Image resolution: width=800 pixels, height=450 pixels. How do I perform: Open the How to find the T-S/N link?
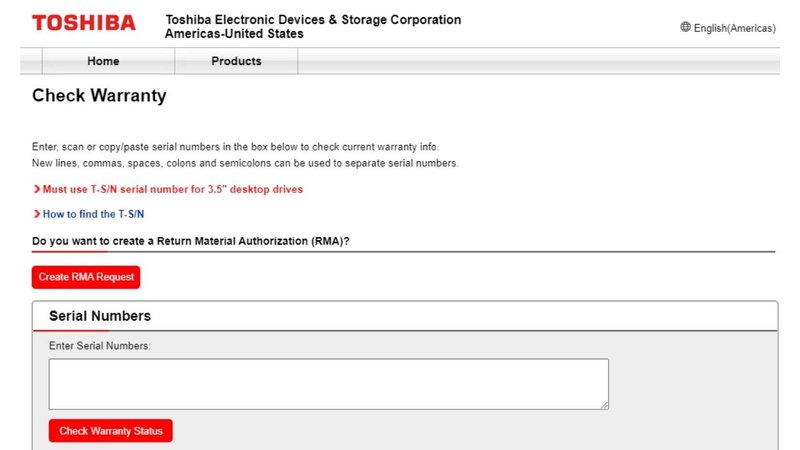click(x=93, y=214)
